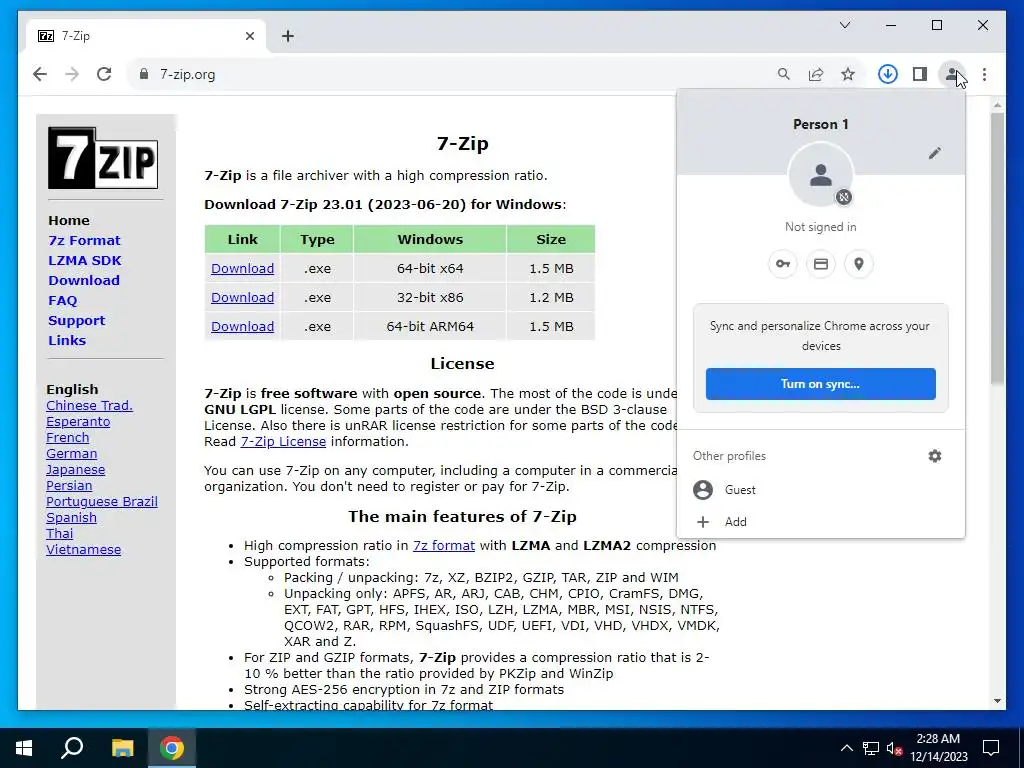Switch language to German

[71, 453]
